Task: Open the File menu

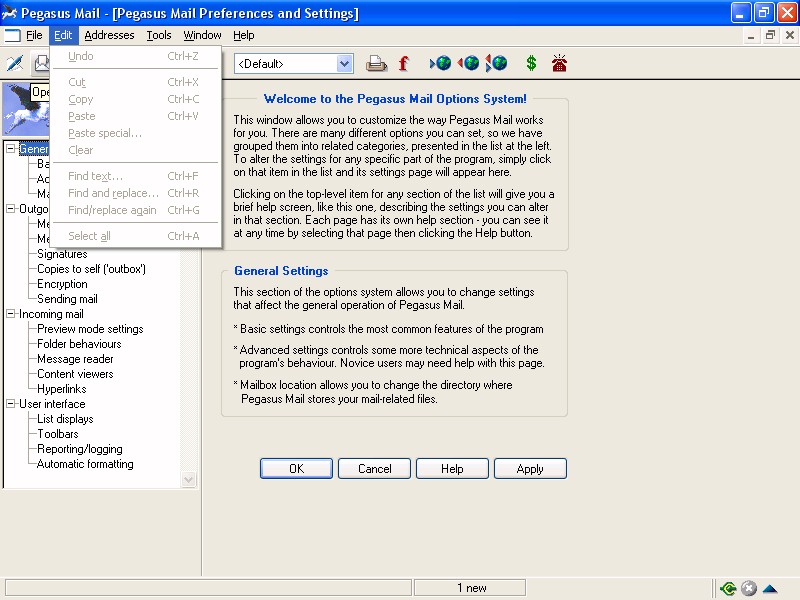Action: tap(34, 35)
